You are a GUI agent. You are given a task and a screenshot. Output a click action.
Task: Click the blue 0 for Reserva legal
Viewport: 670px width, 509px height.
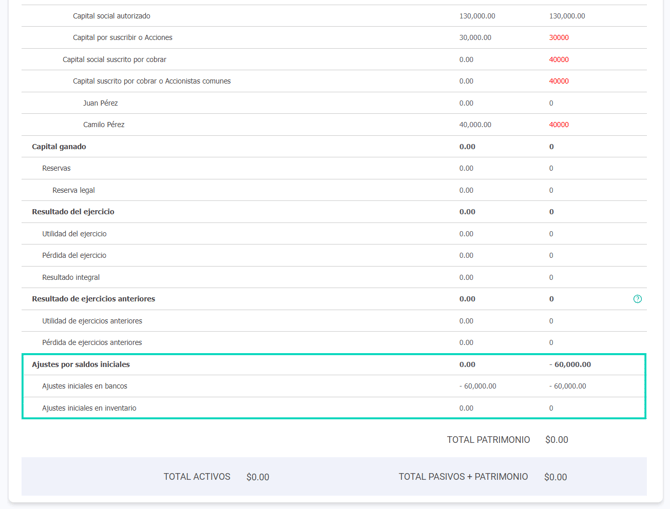pyautogui.click(x=551, y=190)
